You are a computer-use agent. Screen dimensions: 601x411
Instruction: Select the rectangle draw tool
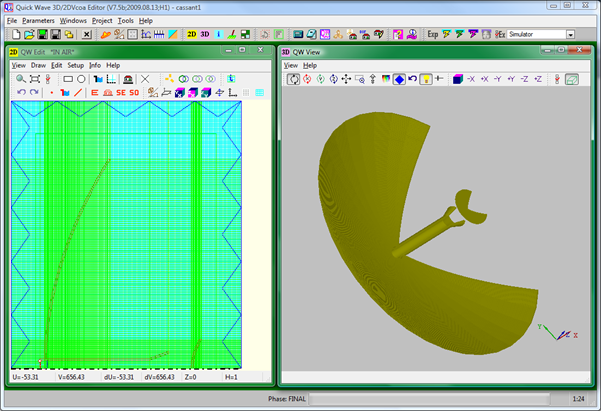[68, 78]
